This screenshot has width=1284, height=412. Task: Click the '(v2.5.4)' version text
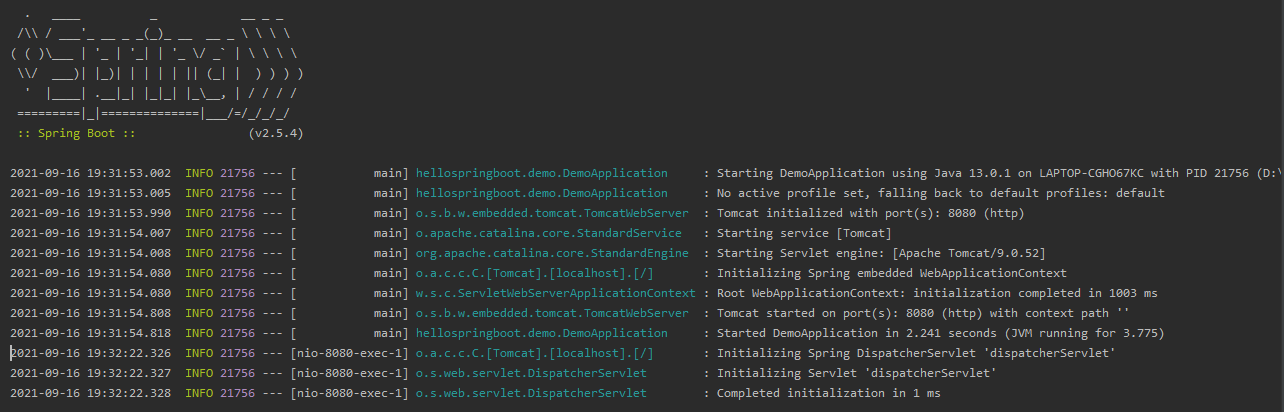275,133
